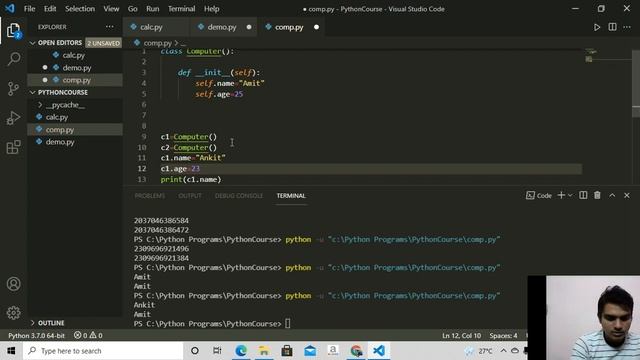Image resolution: width=640 pixels, height=360 pixels.
Task: Change indentation via Spaces: 4
Action: pos(503,336)
